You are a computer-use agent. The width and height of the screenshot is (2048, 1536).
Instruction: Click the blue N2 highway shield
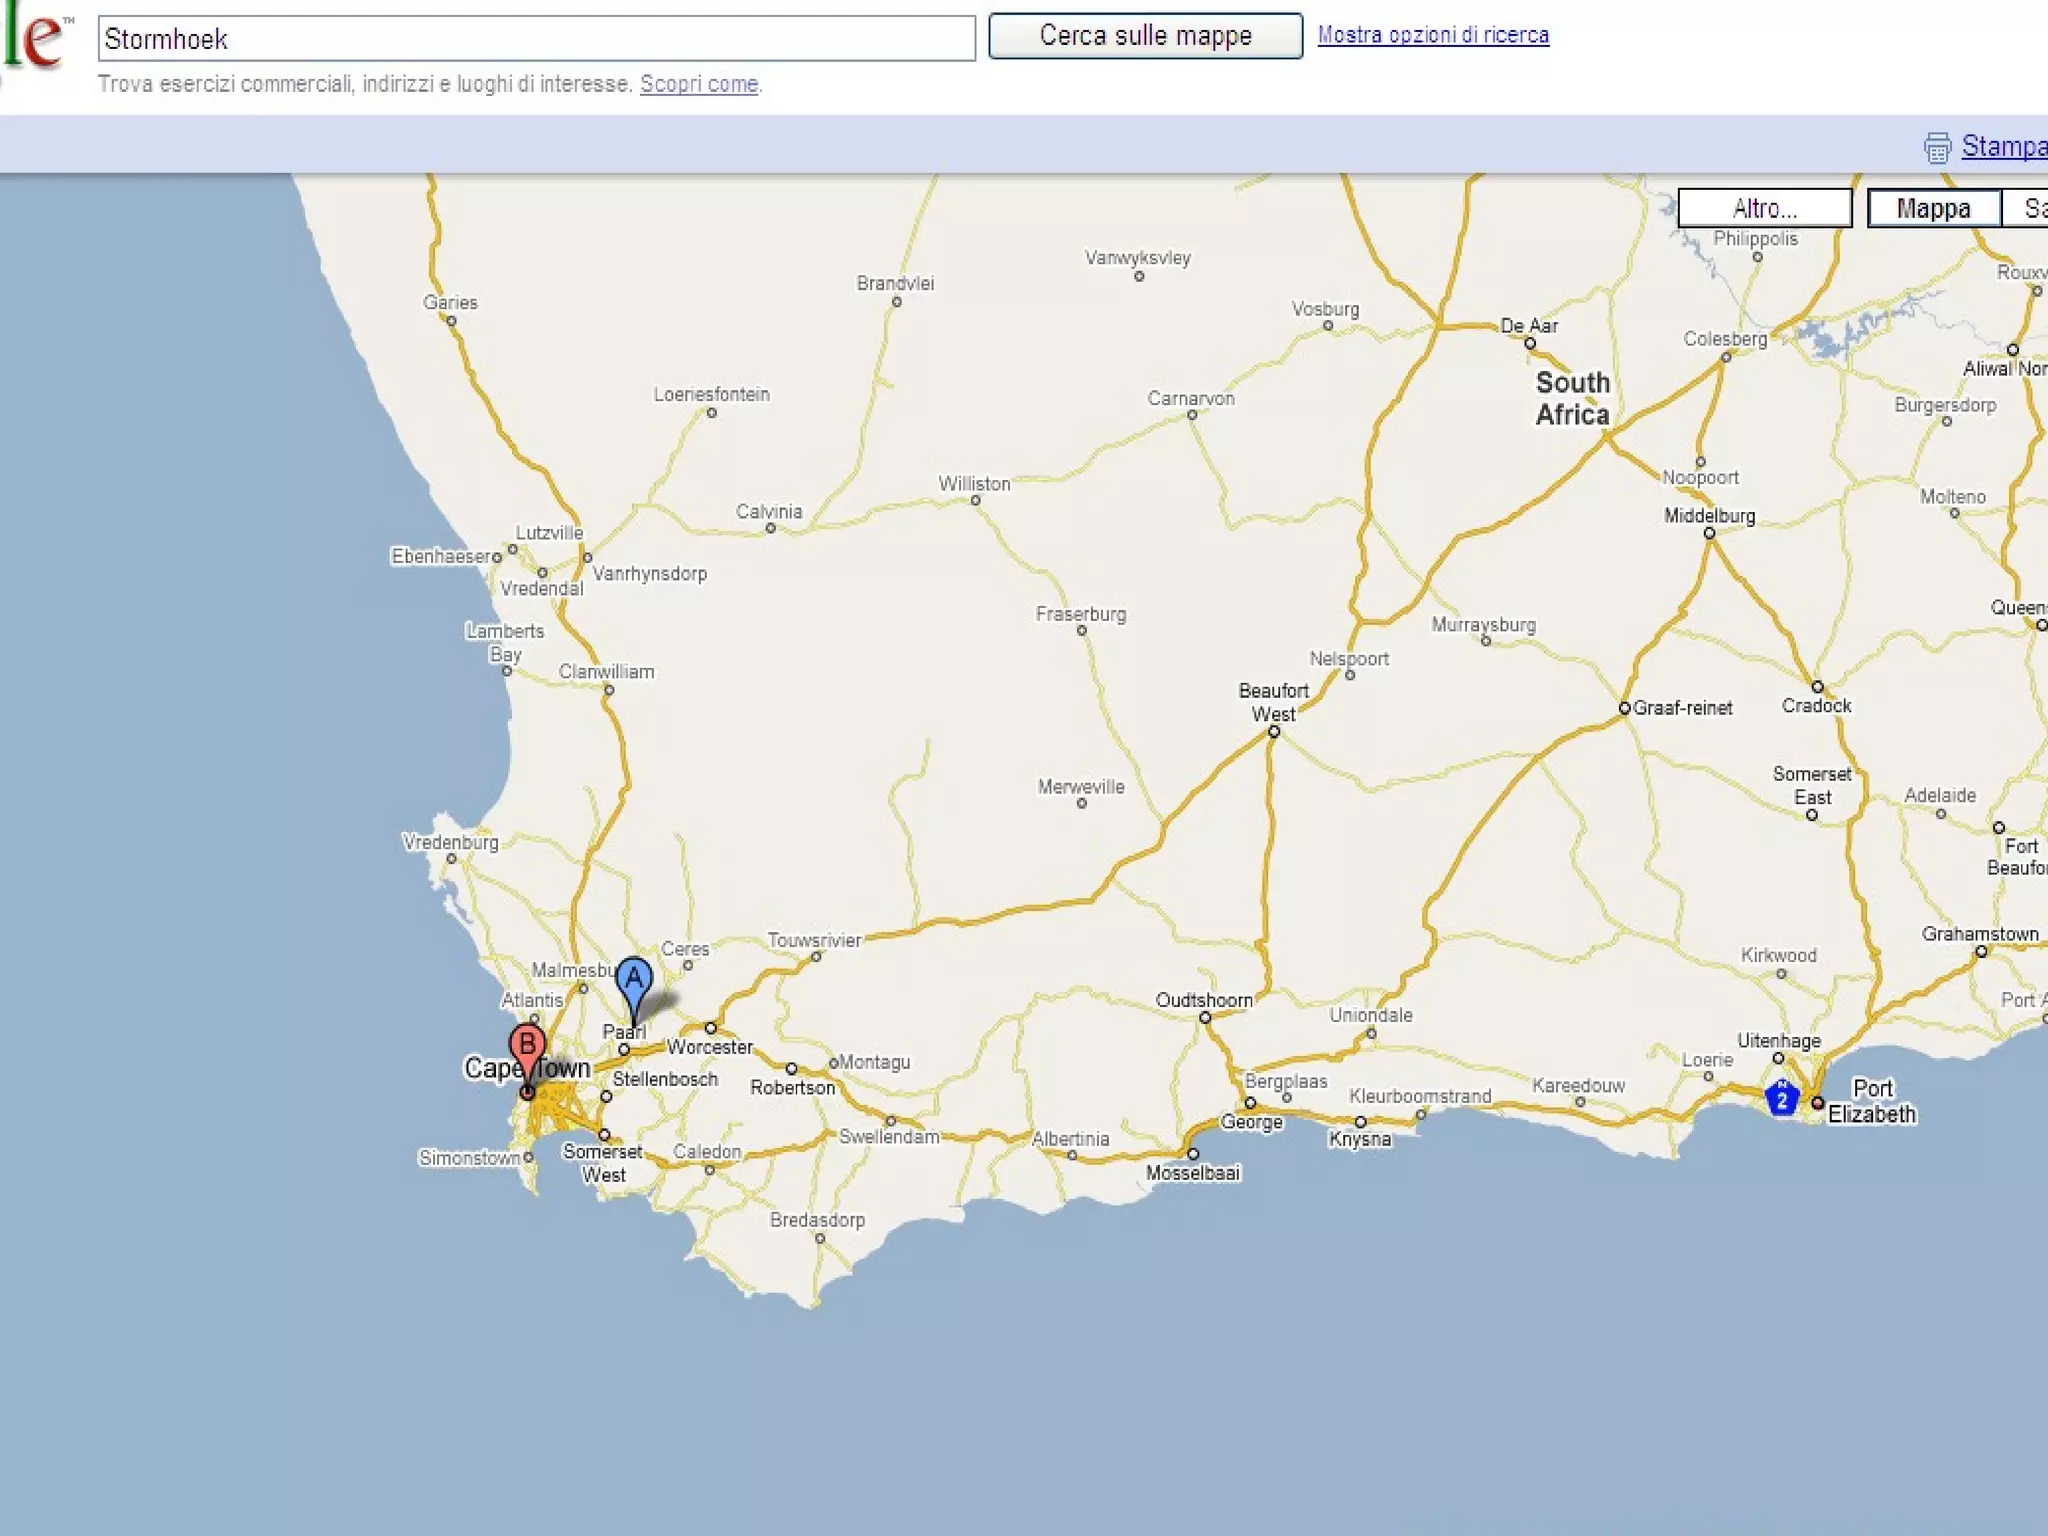click(x=1781, y=1098)
